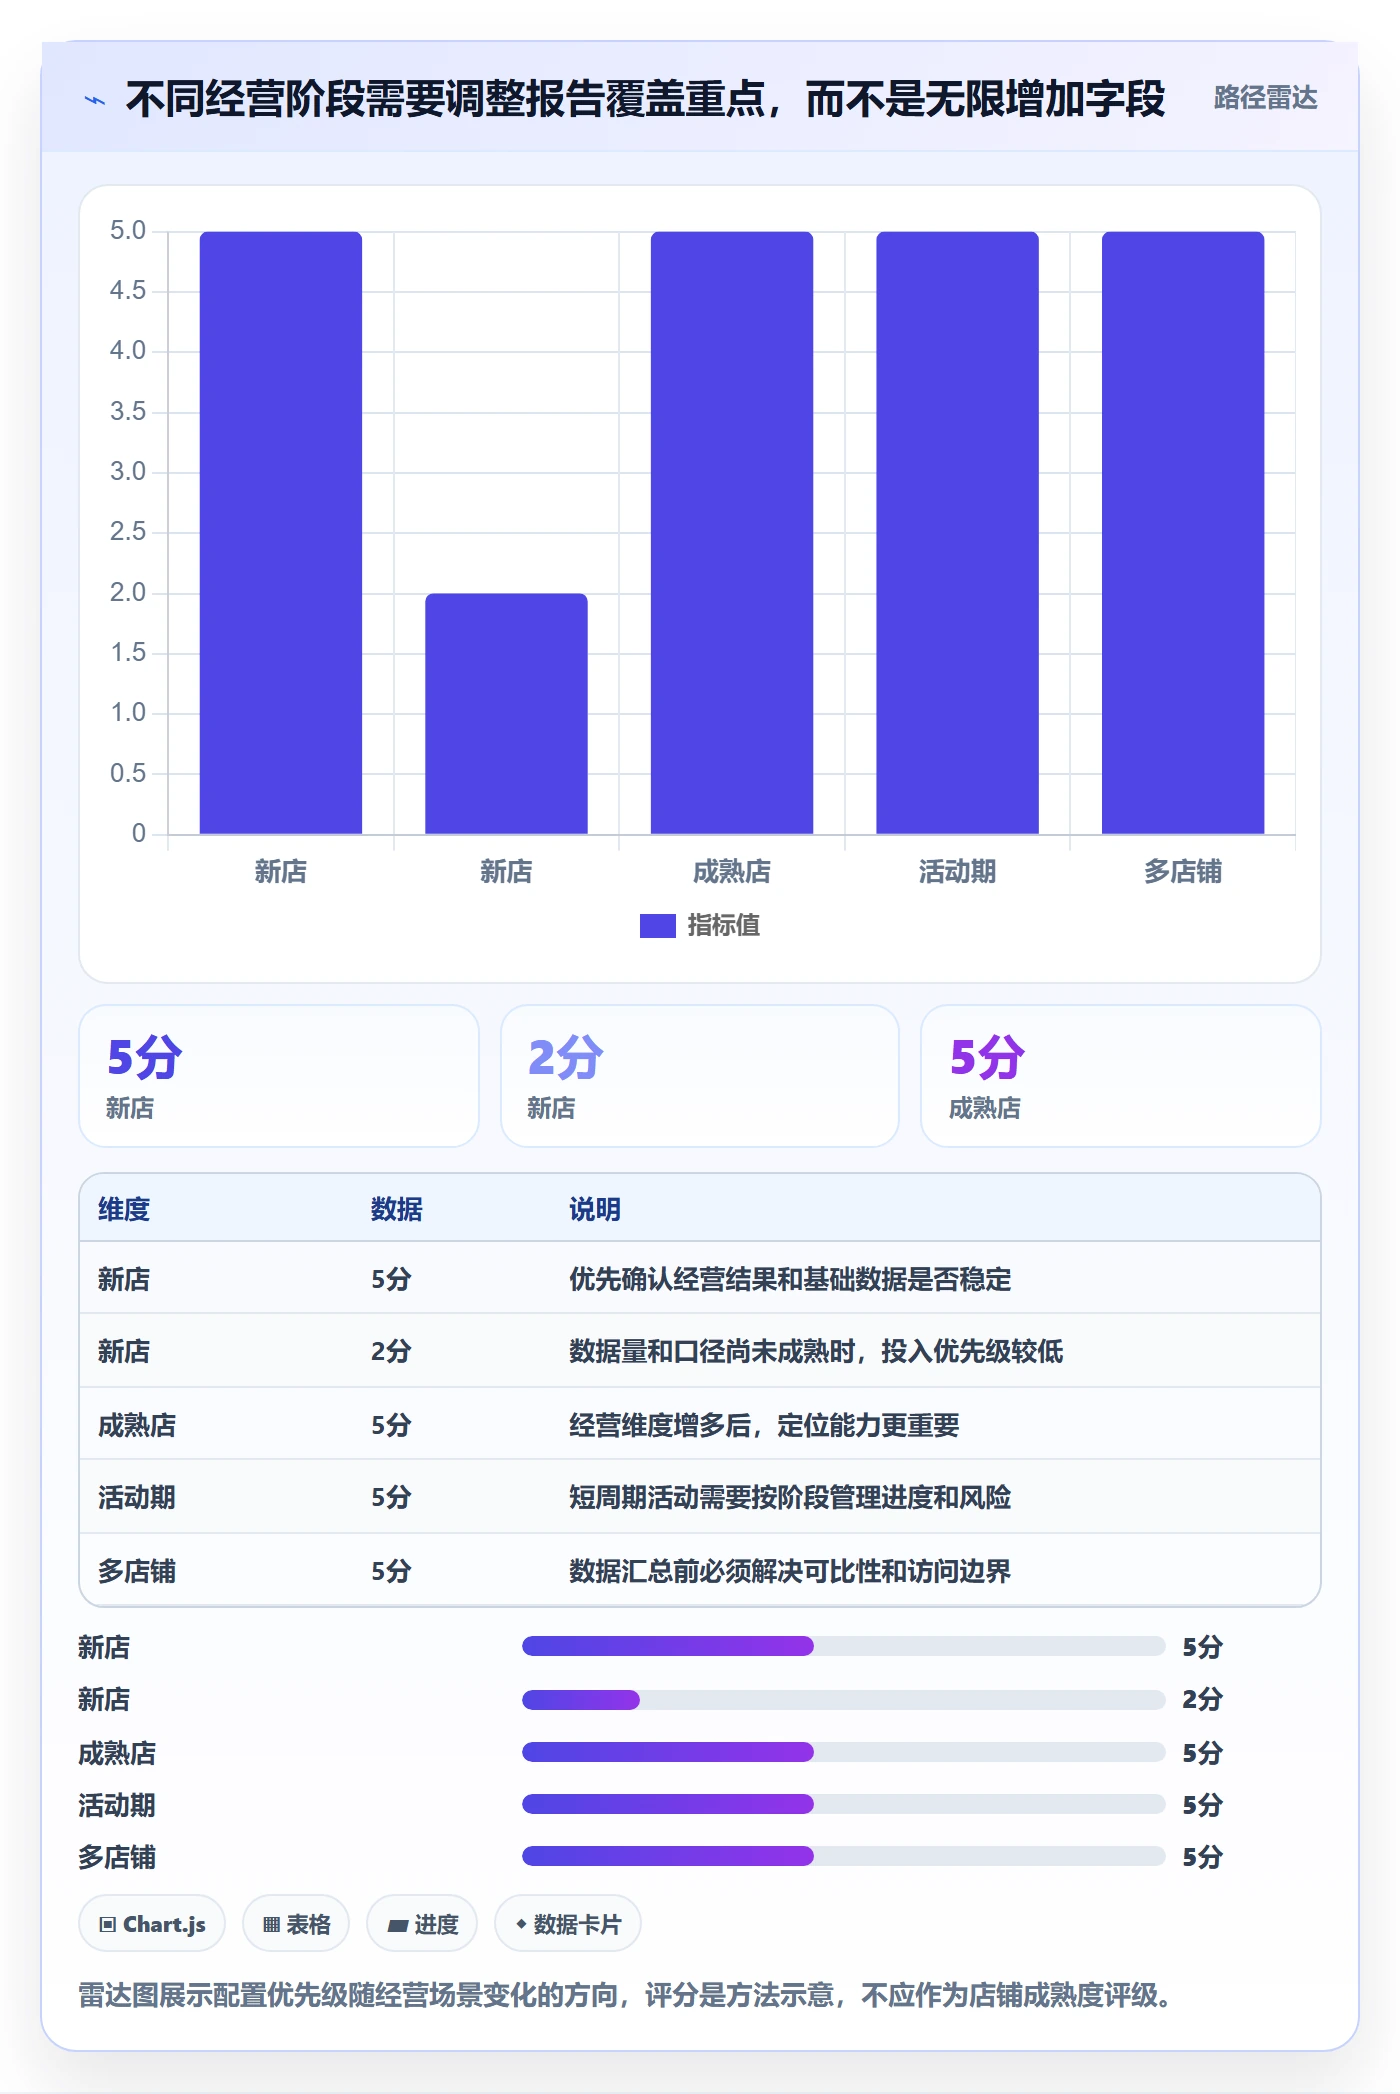Click the 说明 column header
The height and width of the screenshot is (2094, 1400).
(595, 1210)
